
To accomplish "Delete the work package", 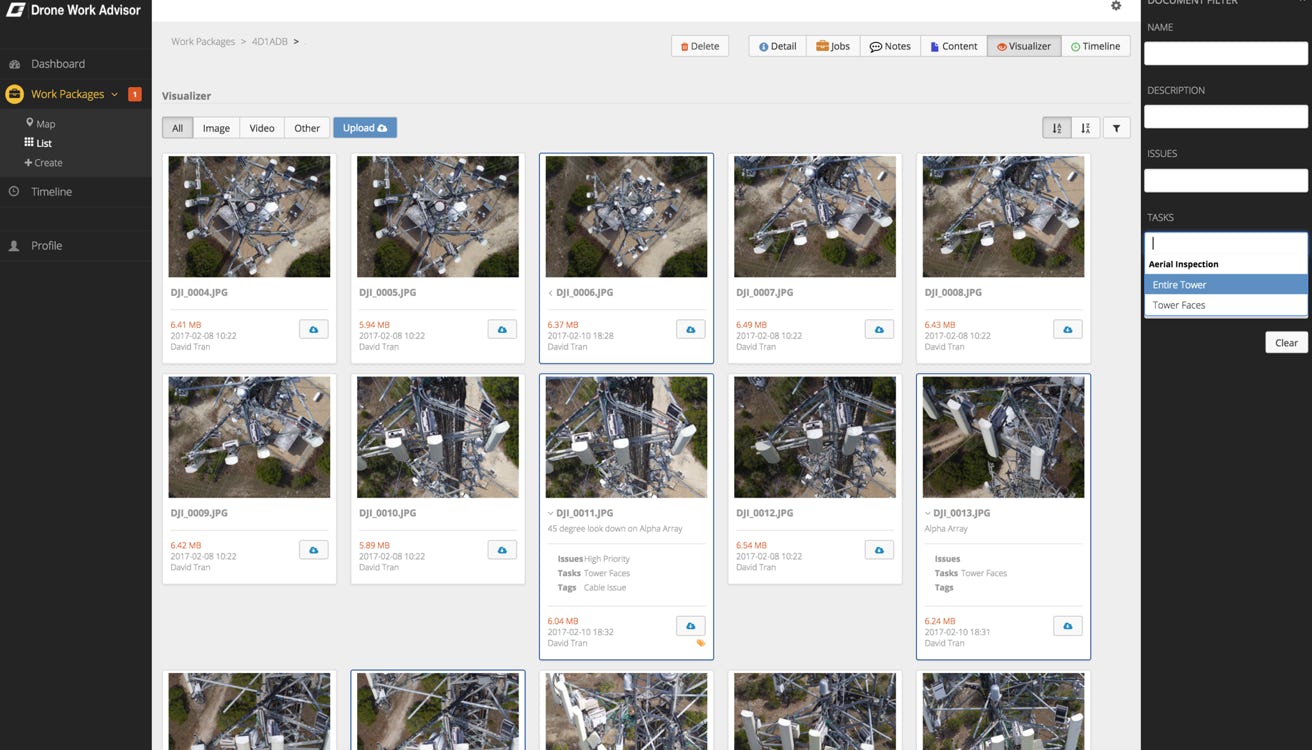I will click(700, 46).
